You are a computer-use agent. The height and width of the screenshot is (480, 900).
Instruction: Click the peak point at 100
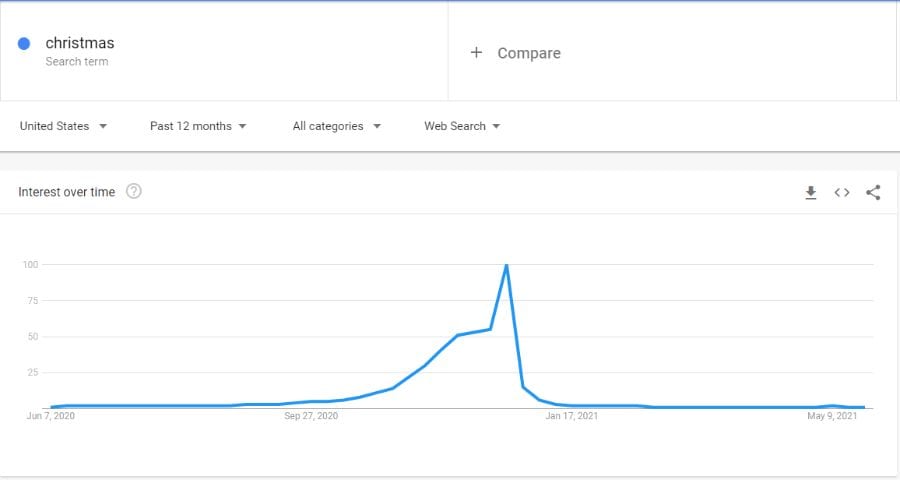(506, 265)
